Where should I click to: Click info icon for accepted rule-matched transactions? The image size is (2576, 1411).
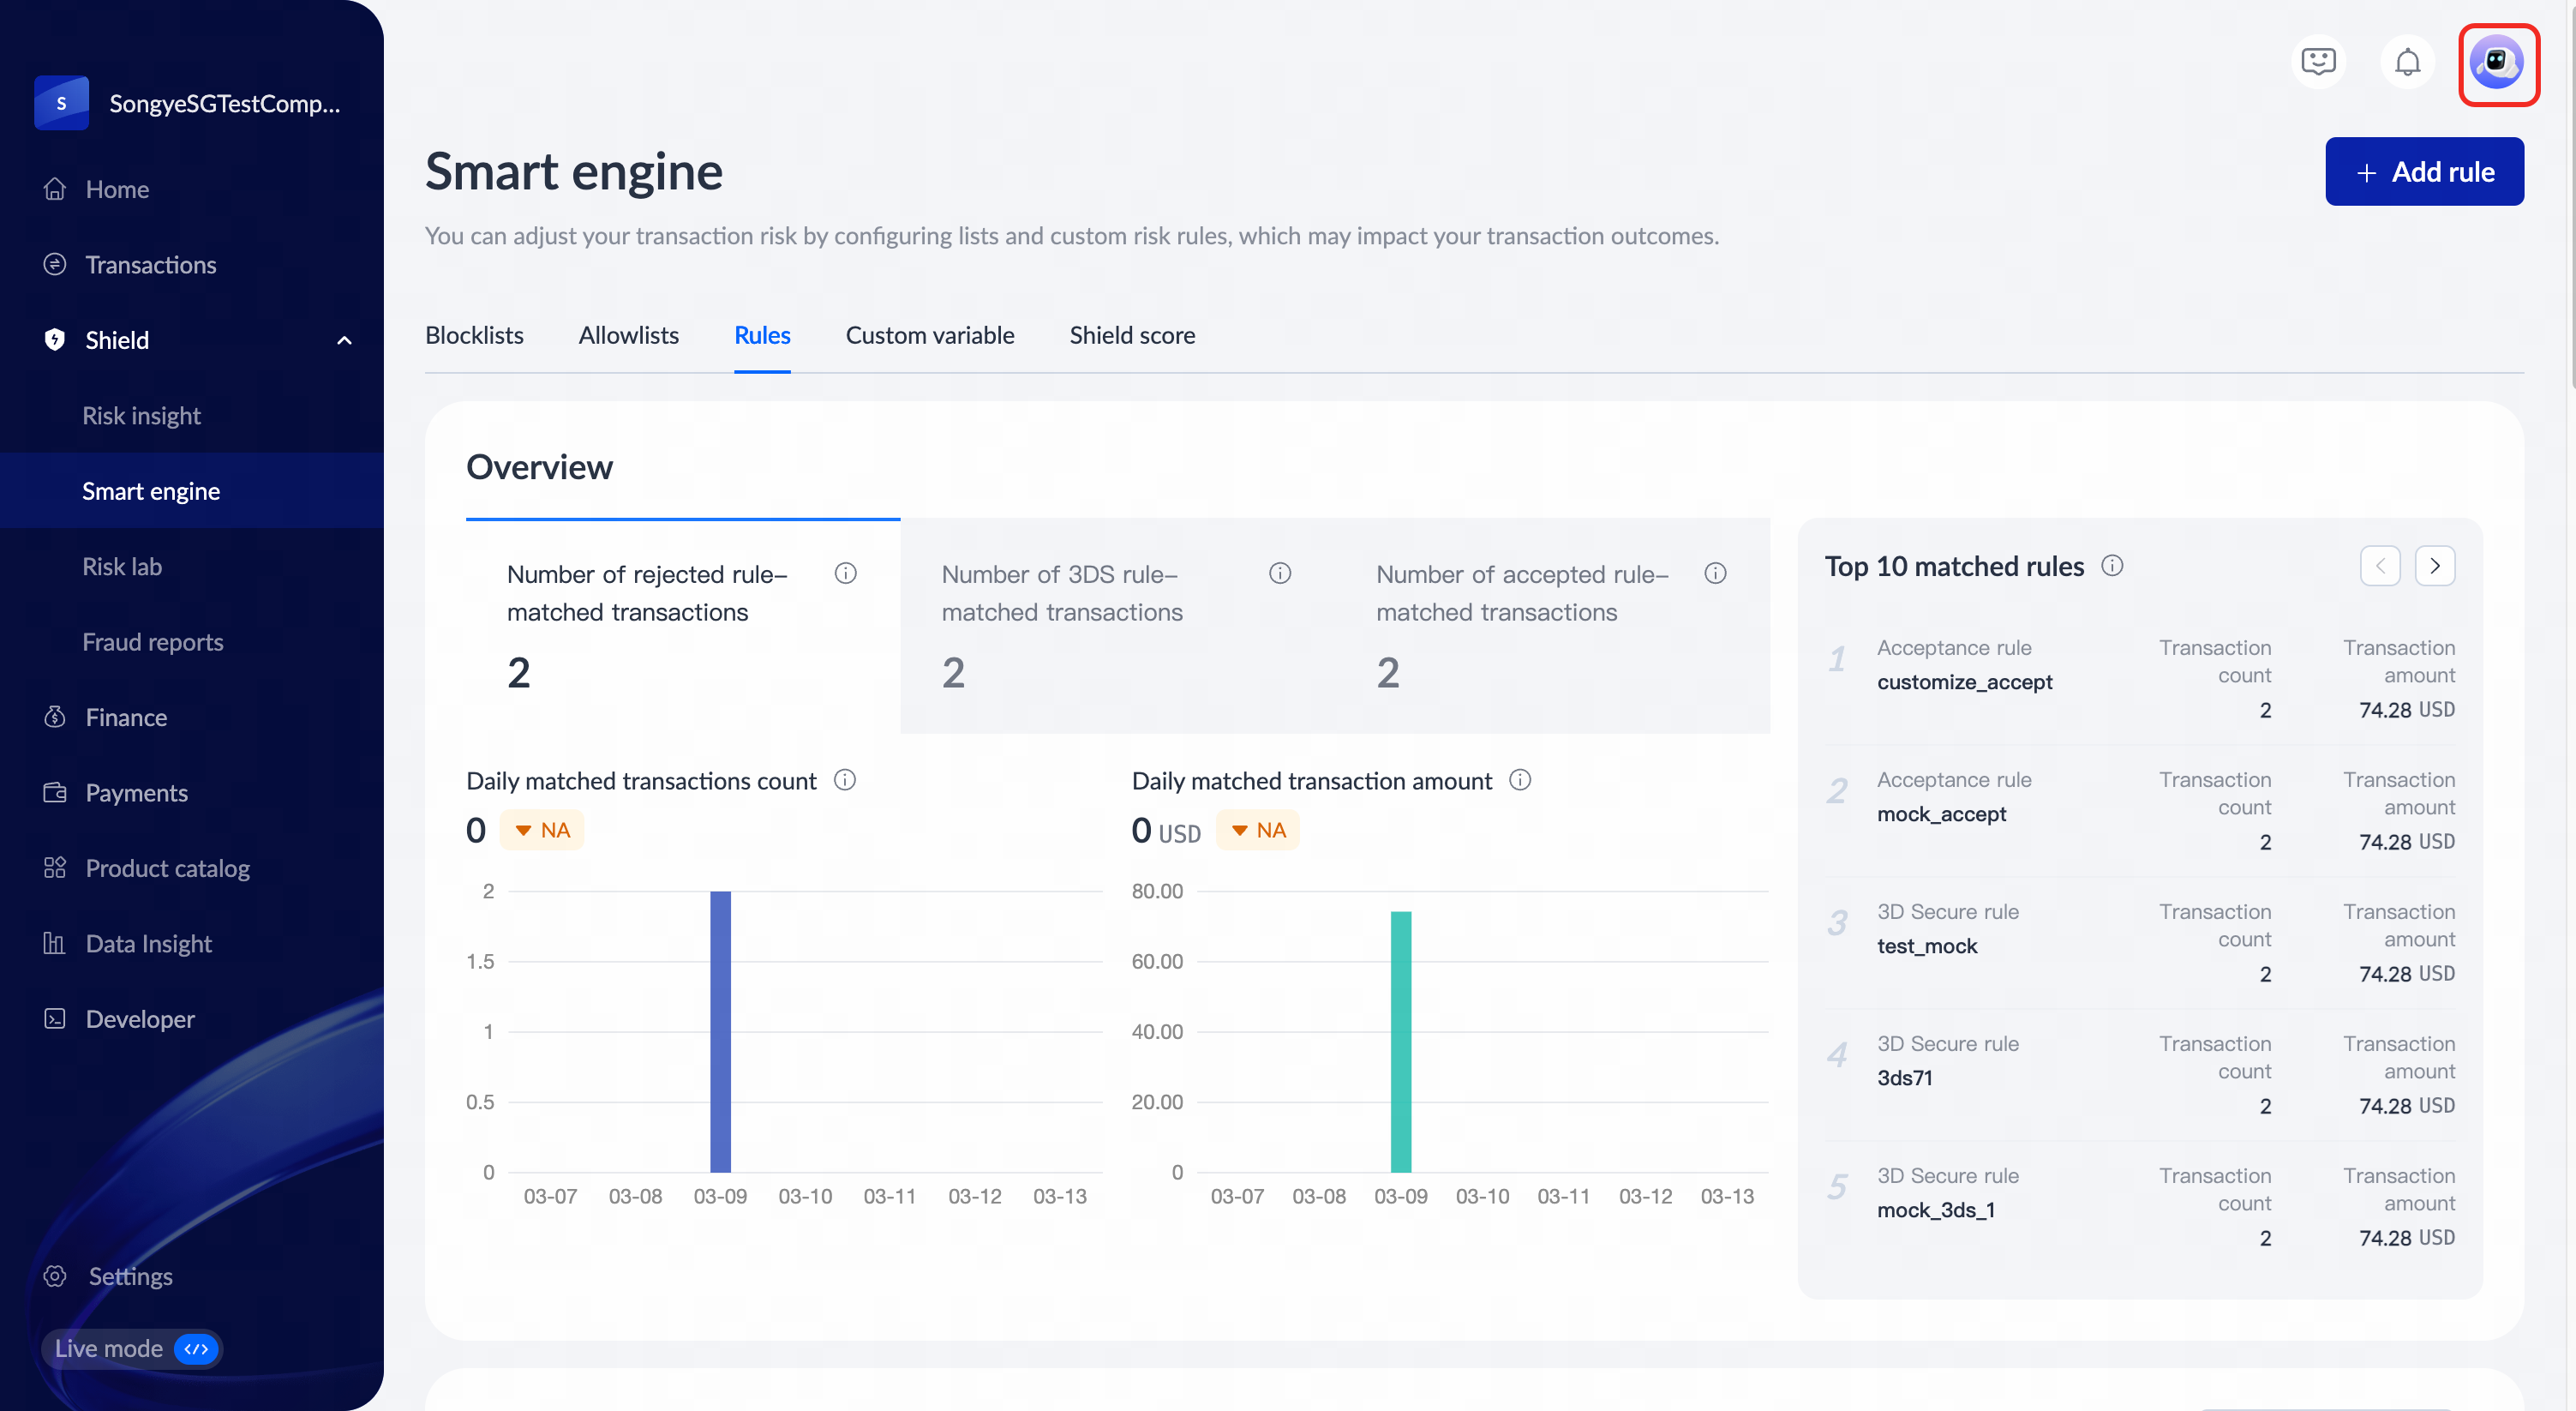pos(1715,573)
